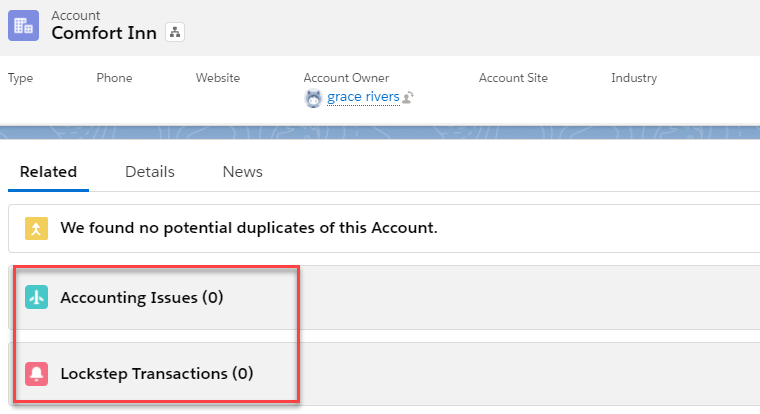This screenshot has height=414, width=760.
Task: Open the grace rivers owner link
Action: point(363,97)
